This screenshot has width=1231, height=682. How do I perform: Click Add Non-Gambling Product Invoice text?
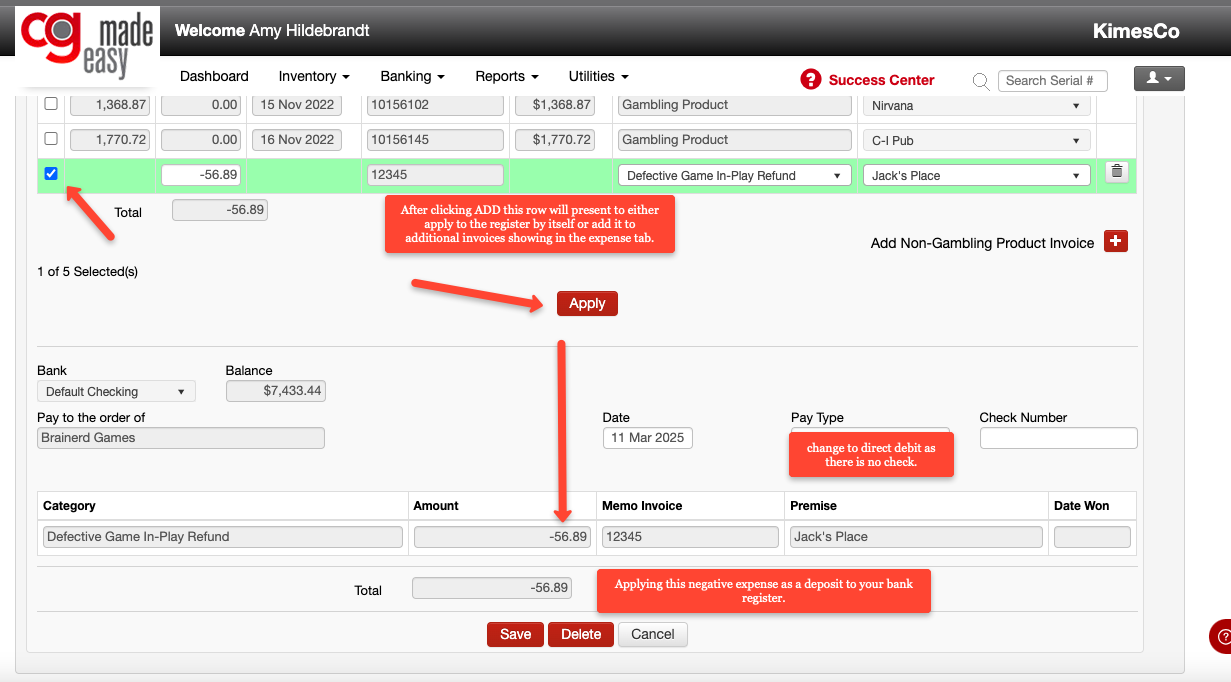982,243
